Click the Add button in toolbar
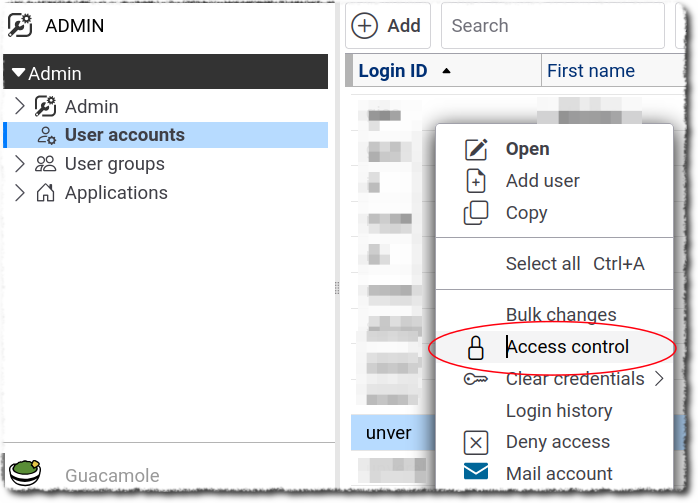 coord(388,26)
